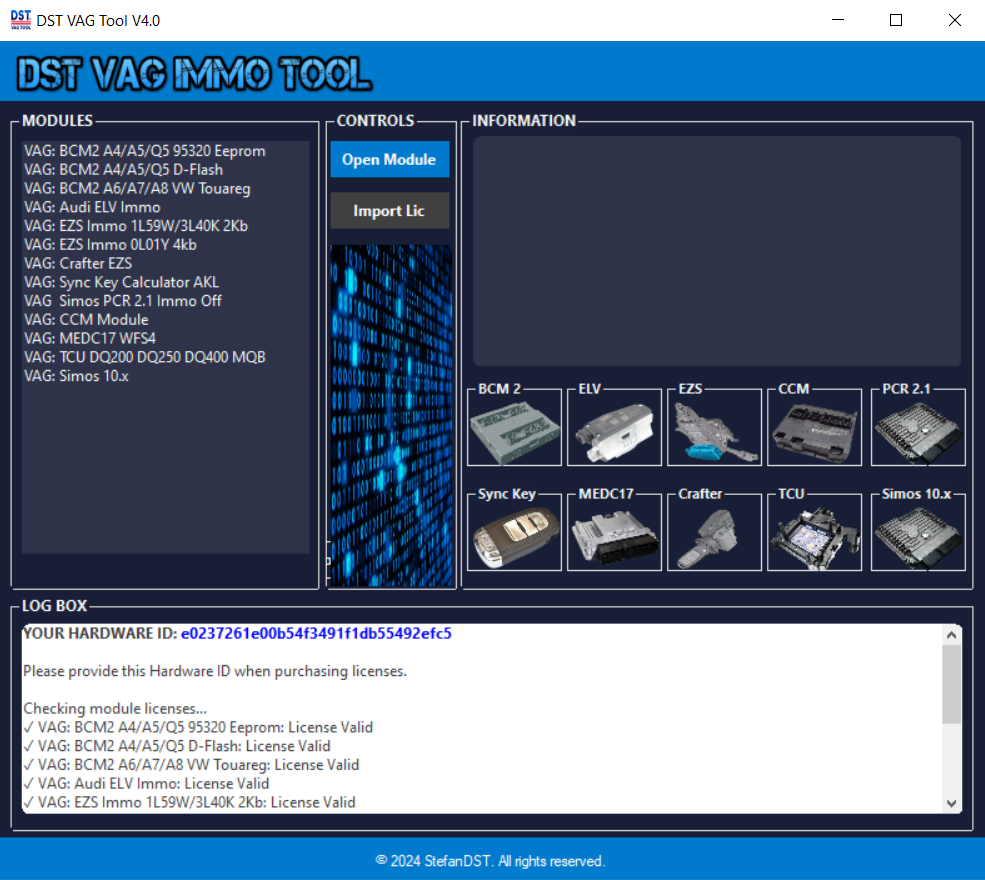Select BCM2 A4/A5/Q5 95320 Eeprom module

coord(145,151)
